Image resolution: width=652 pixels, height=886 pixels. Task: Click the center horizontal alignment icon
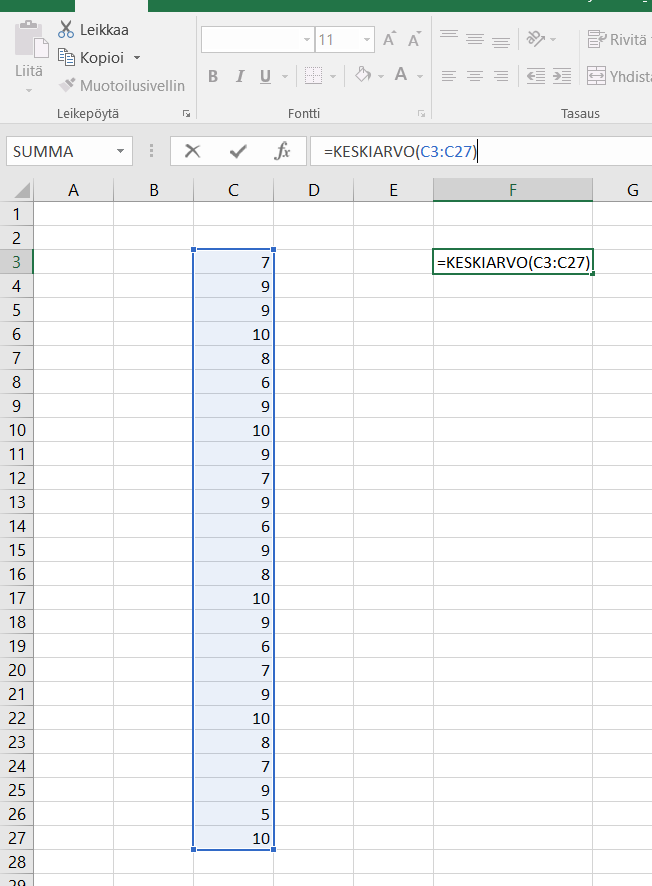point(475,76)
